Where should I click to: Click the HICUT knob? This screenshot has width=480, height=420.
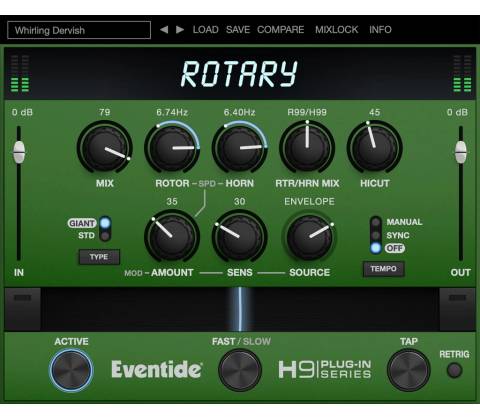point(374,147)
